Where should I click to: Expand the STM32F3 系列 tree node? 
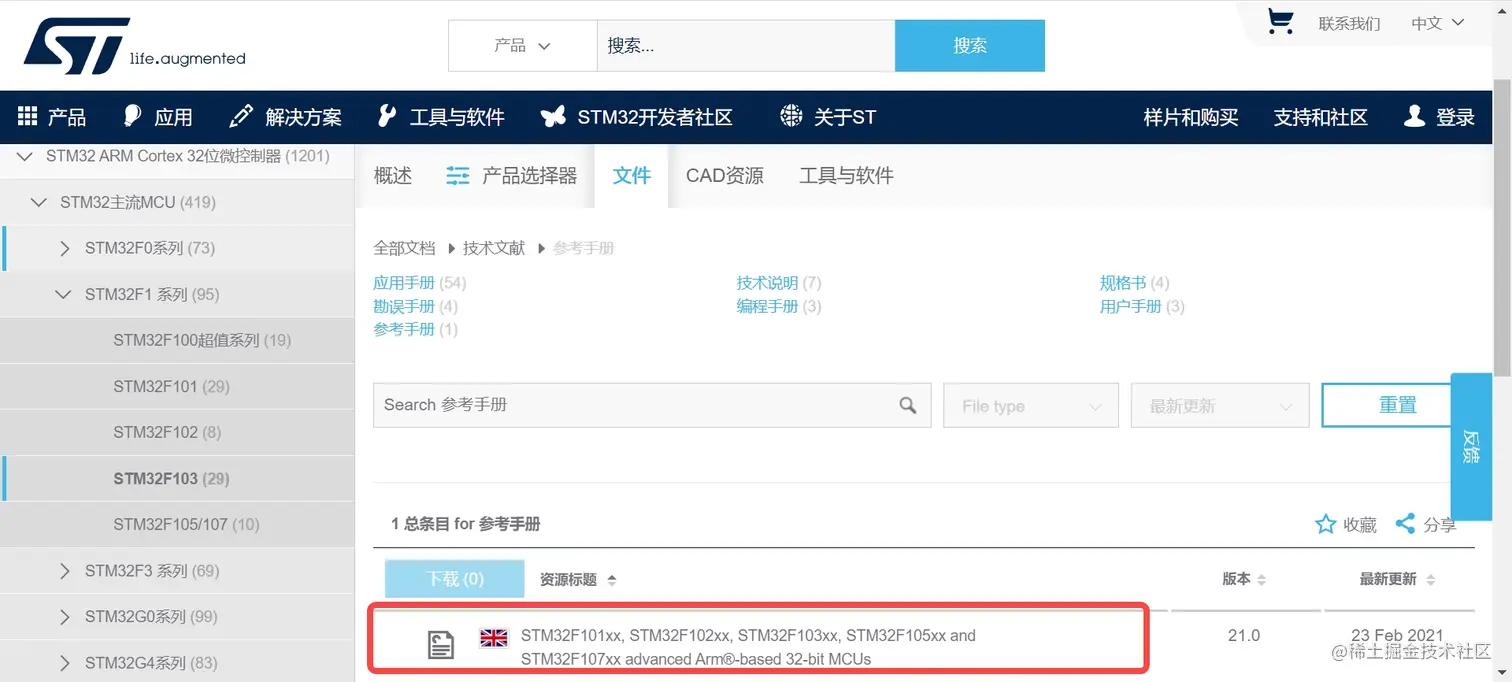65,571
